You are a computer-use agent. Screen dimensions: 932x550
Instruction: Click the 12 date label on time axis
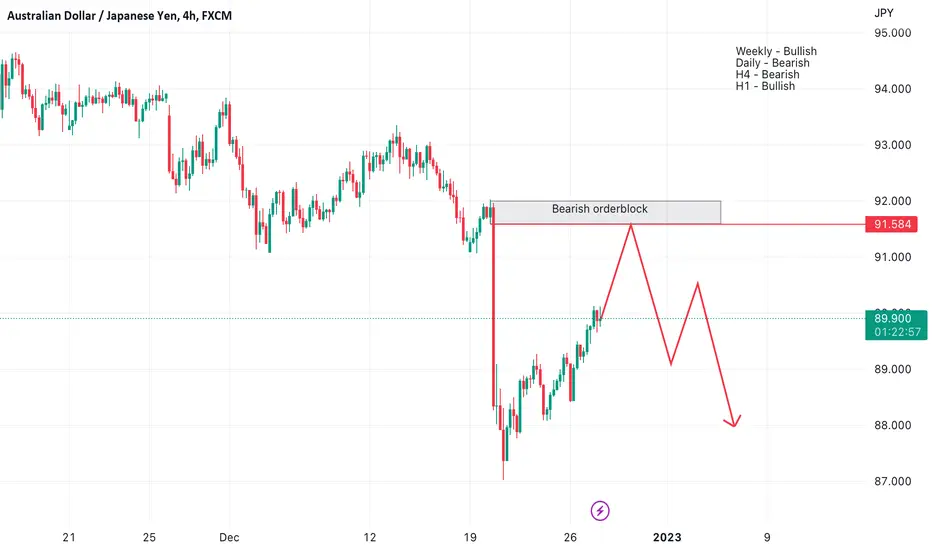point(370,538)
